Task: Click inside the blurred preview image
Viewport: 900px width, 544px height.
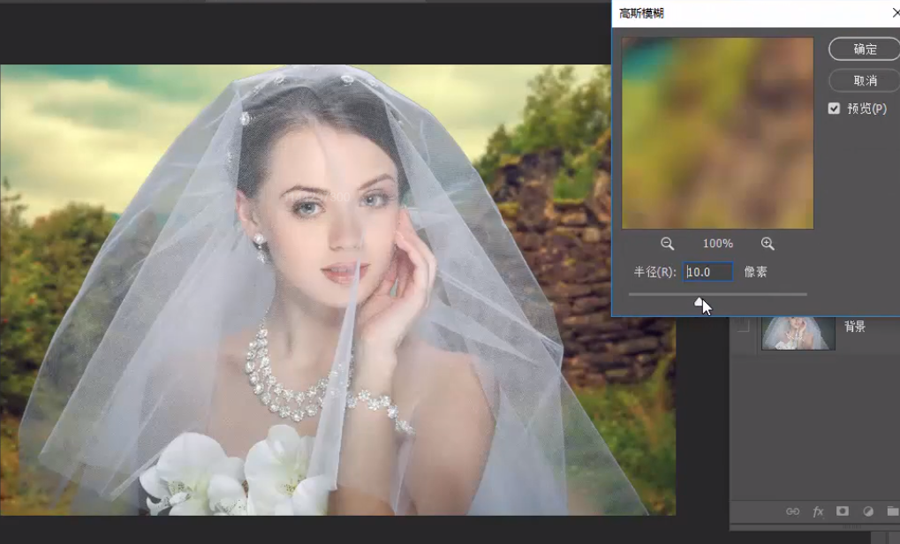Action: point(717,133)
